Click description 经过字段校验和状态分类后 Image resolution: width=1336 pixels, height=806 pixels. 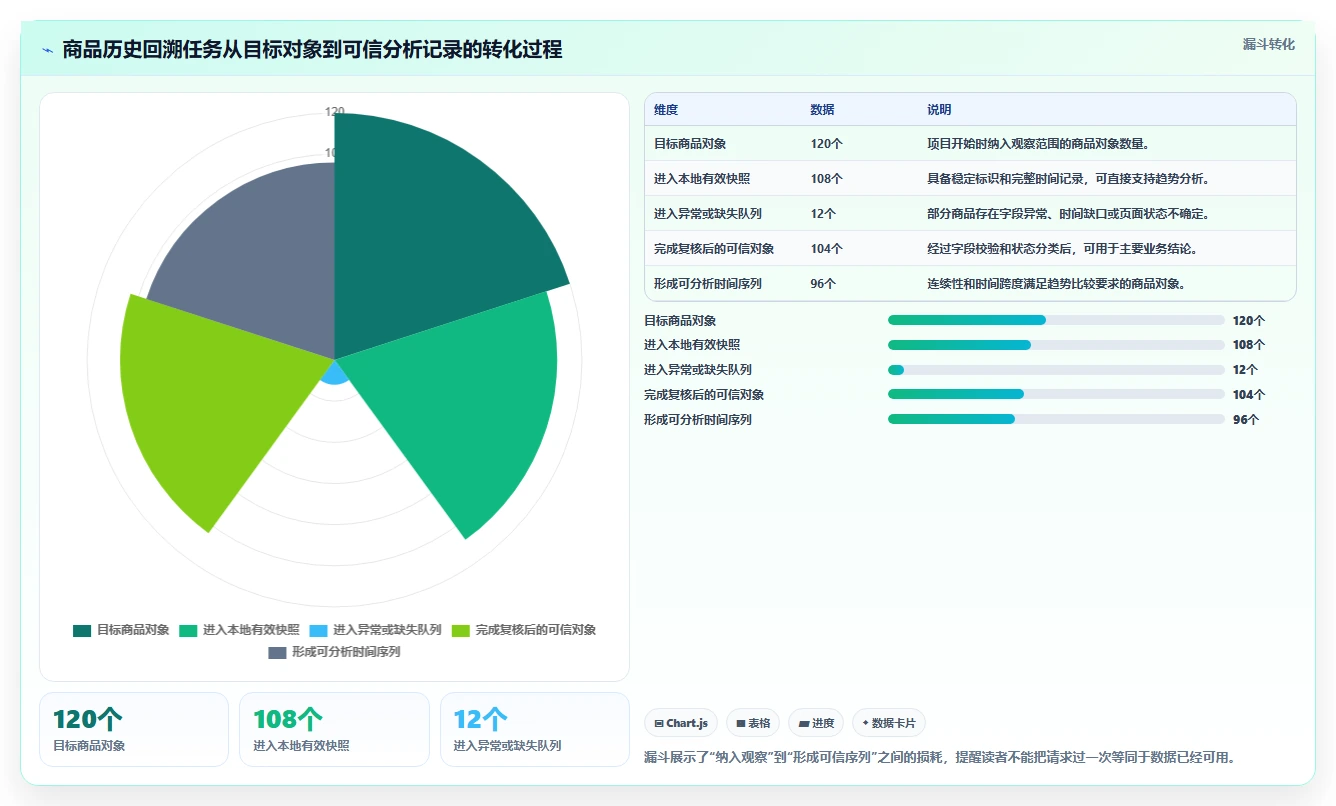point(1062,249)
